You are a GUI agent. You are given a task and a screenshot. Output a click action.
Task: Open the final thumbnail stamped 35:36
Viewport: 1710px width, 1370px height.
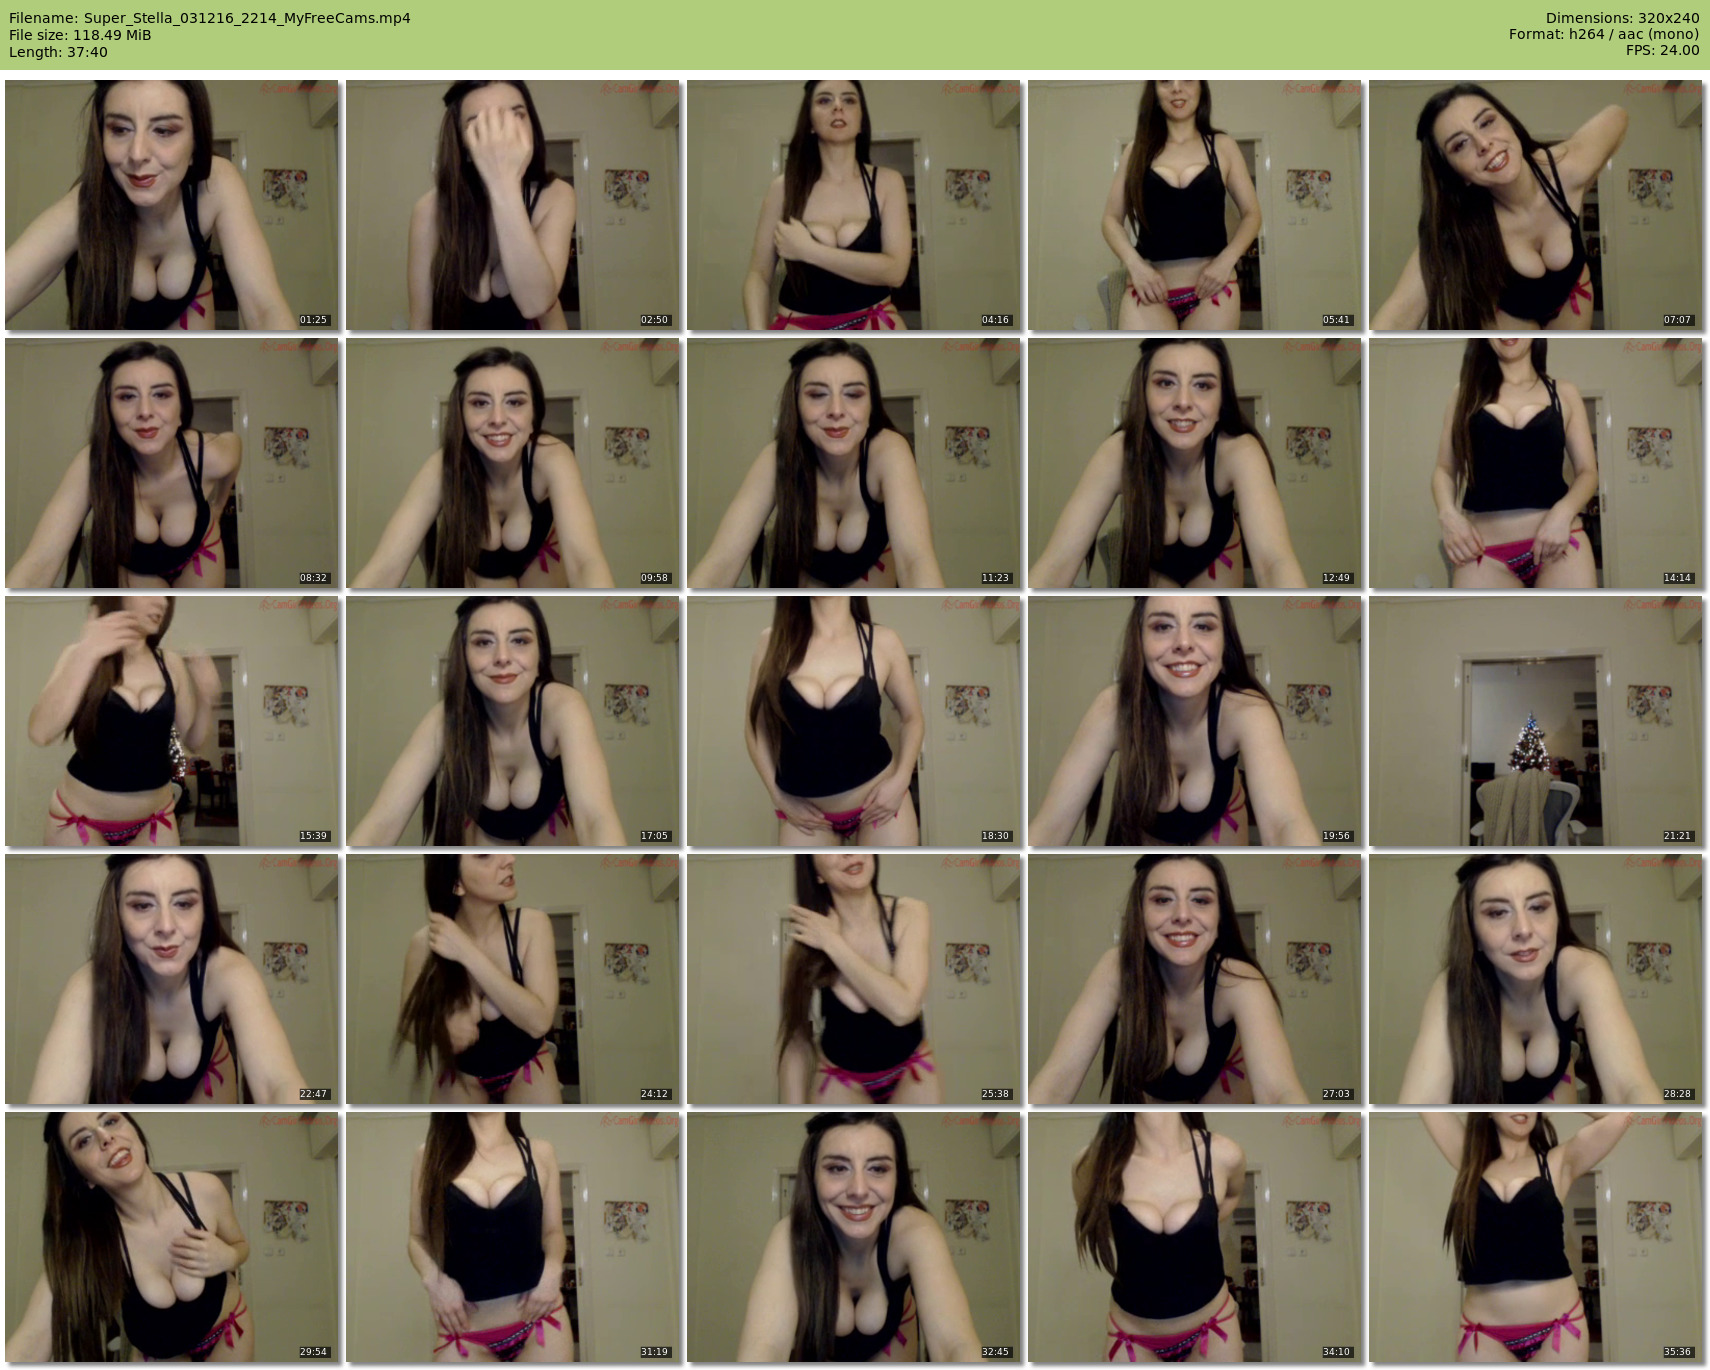click(x=1536, y=1237)
